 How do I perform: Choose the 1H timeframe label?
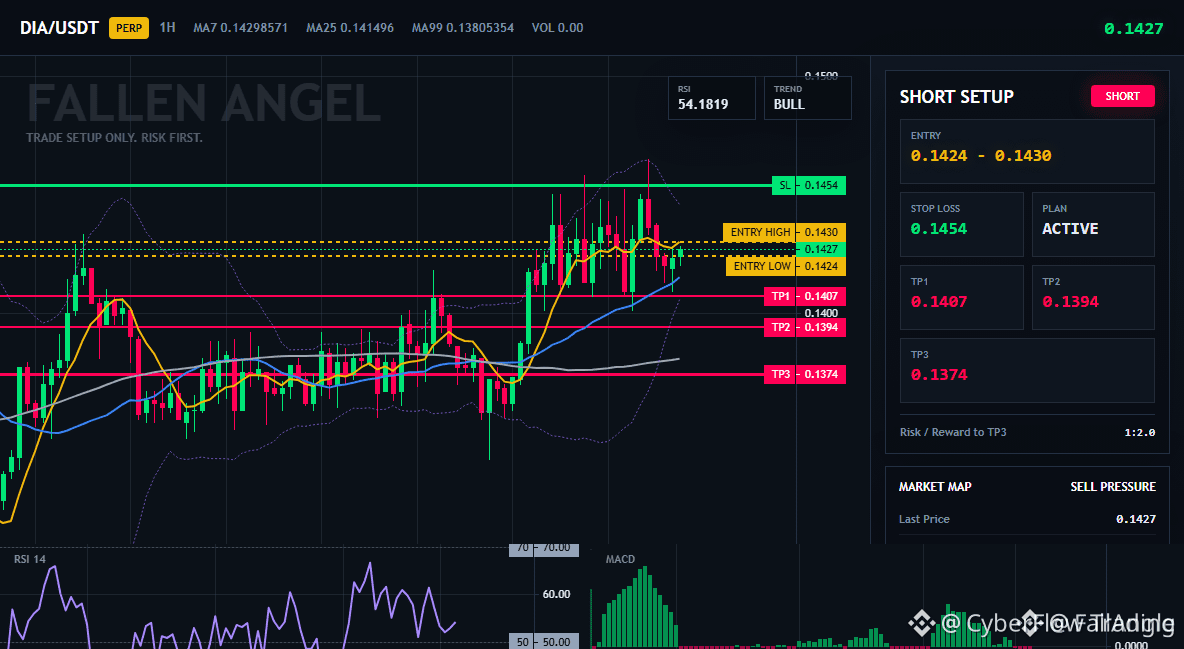168,27
